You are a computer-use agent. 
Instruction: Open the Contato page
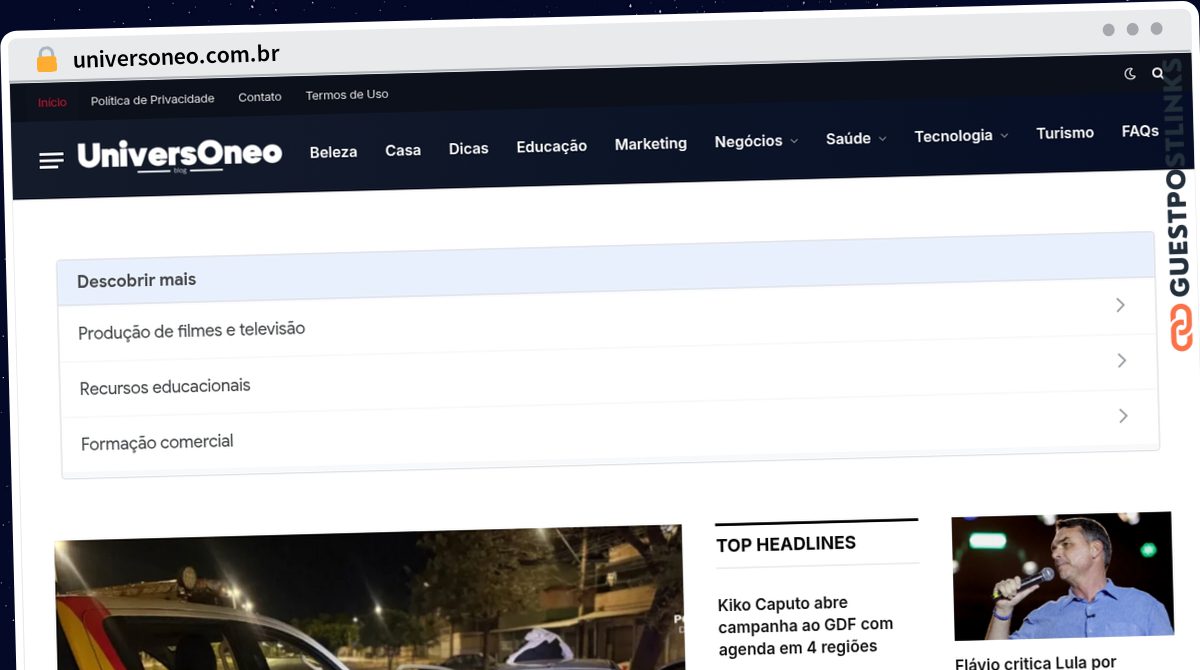(x=260, y=97)
